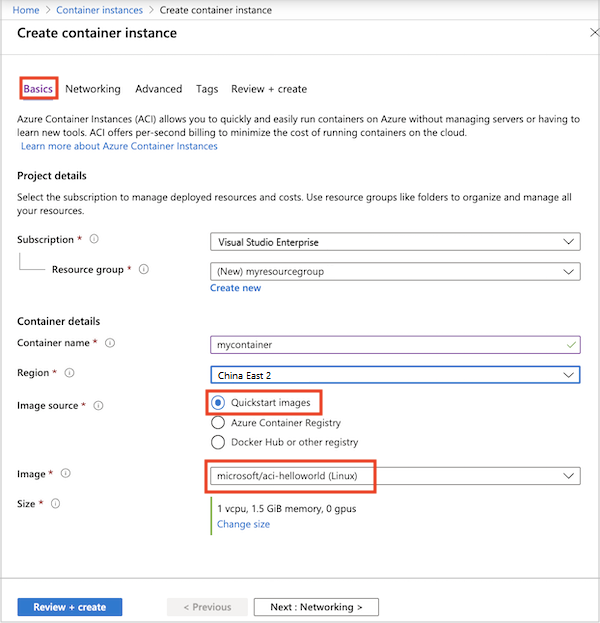Switch to the Networking tab
The width and height of the screenshot is (600, 623).
(x=93, y=89)
